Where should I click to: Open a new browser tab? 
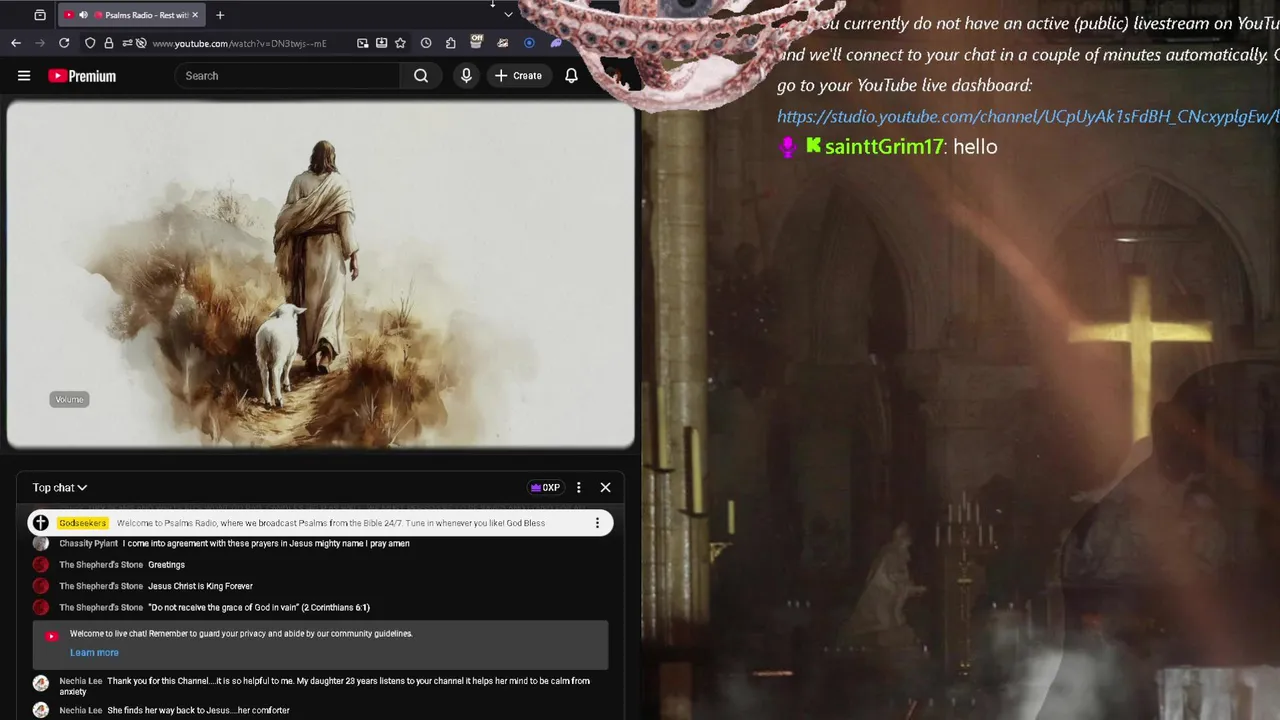(x=220, y=15)
